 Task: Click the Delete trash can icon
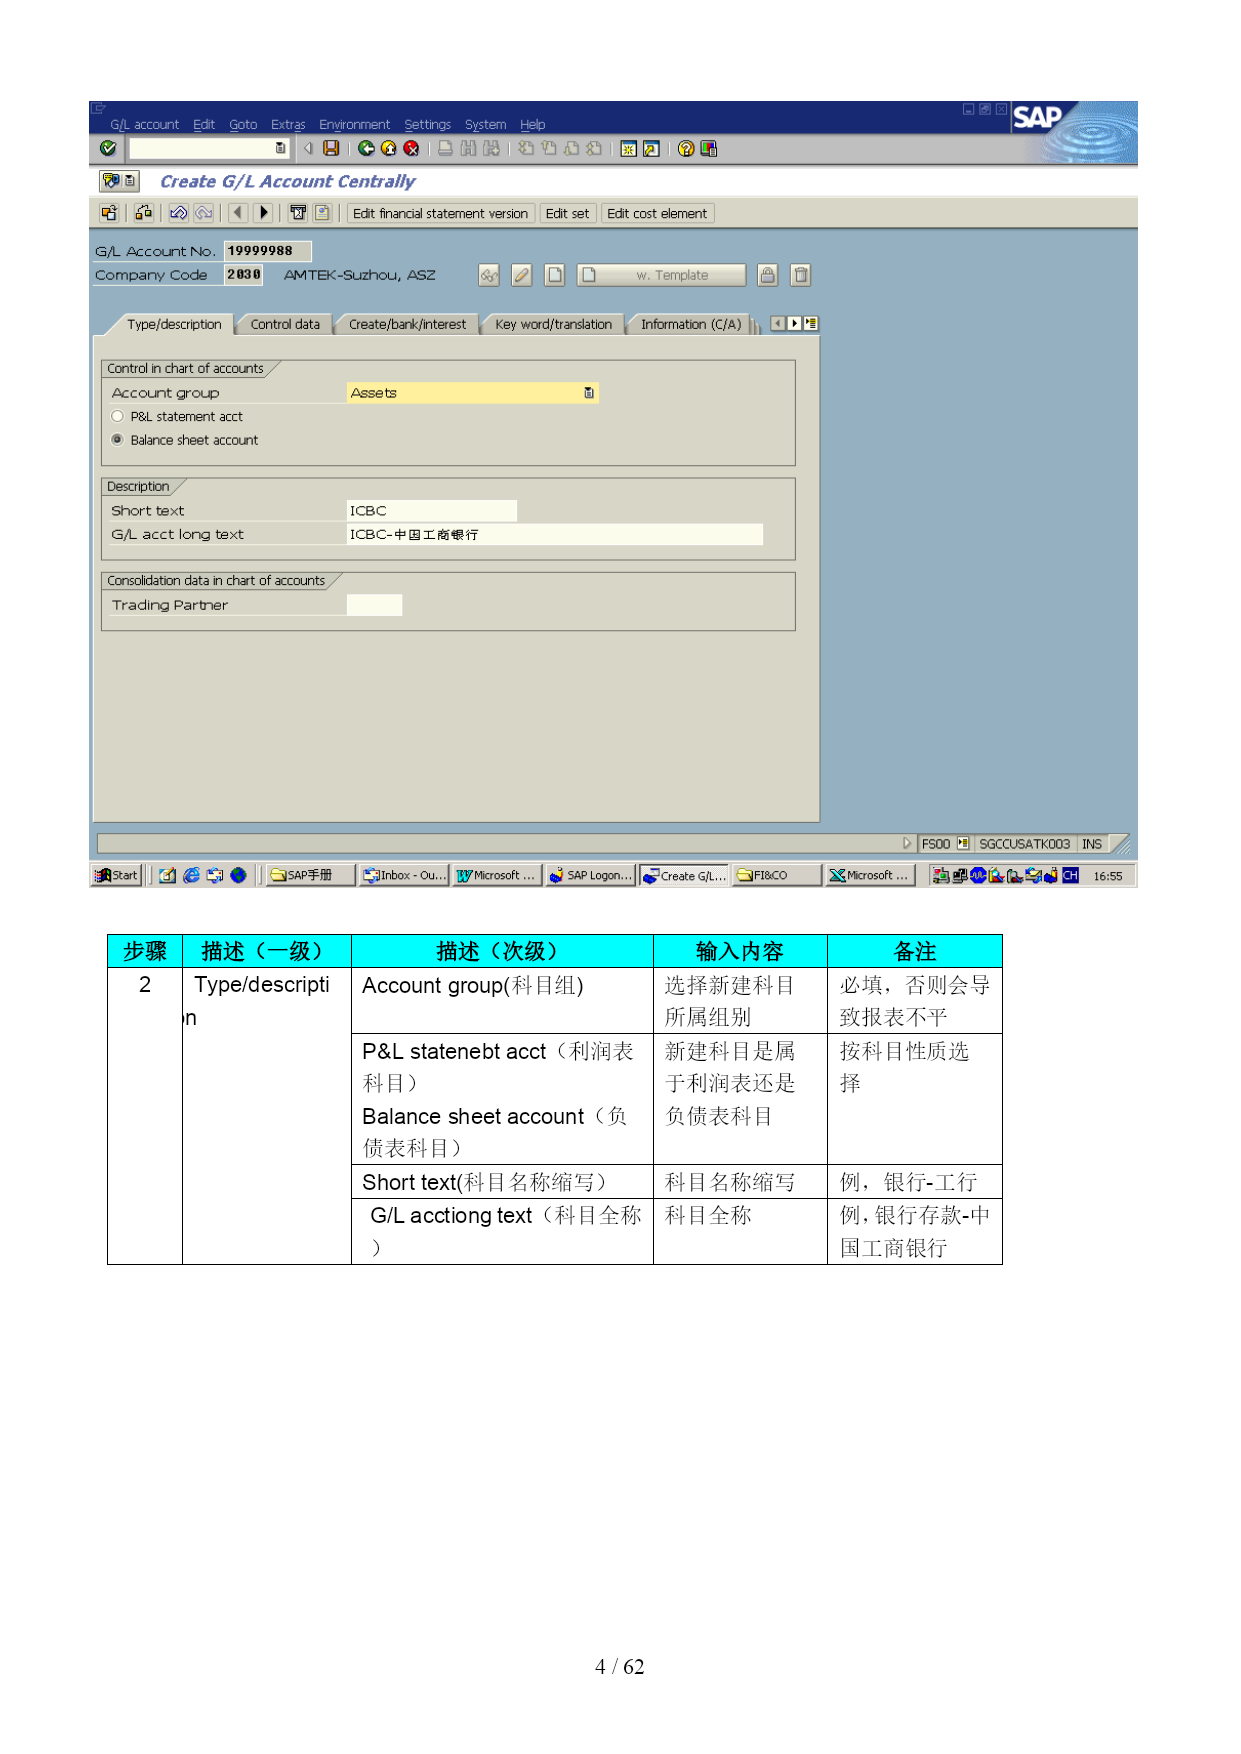pos(801,275)
